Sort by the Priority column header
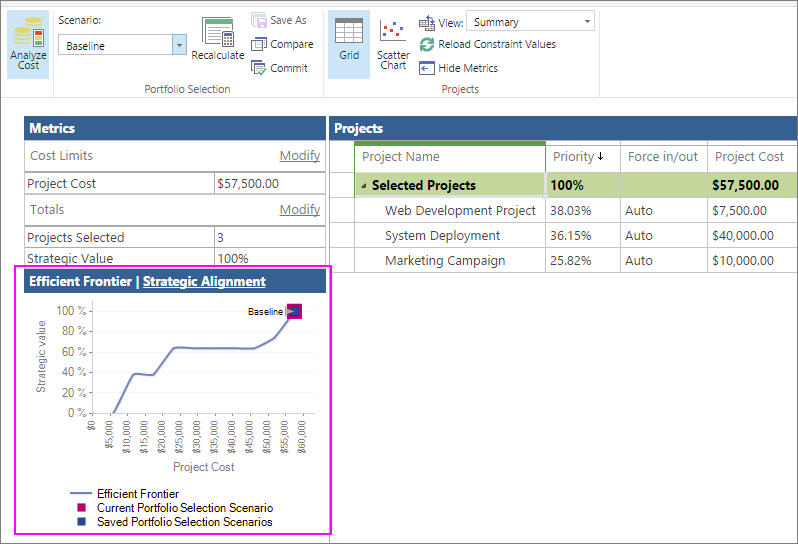798x544 pixels. click(x=583, y=157)
